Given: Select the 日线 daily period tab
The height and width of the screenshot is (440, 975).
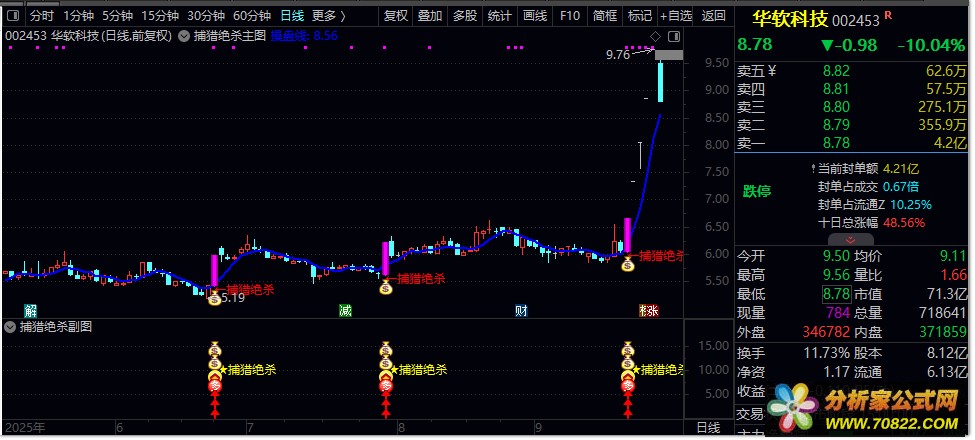Looking at the screenshot, I should tap(292, 16).
